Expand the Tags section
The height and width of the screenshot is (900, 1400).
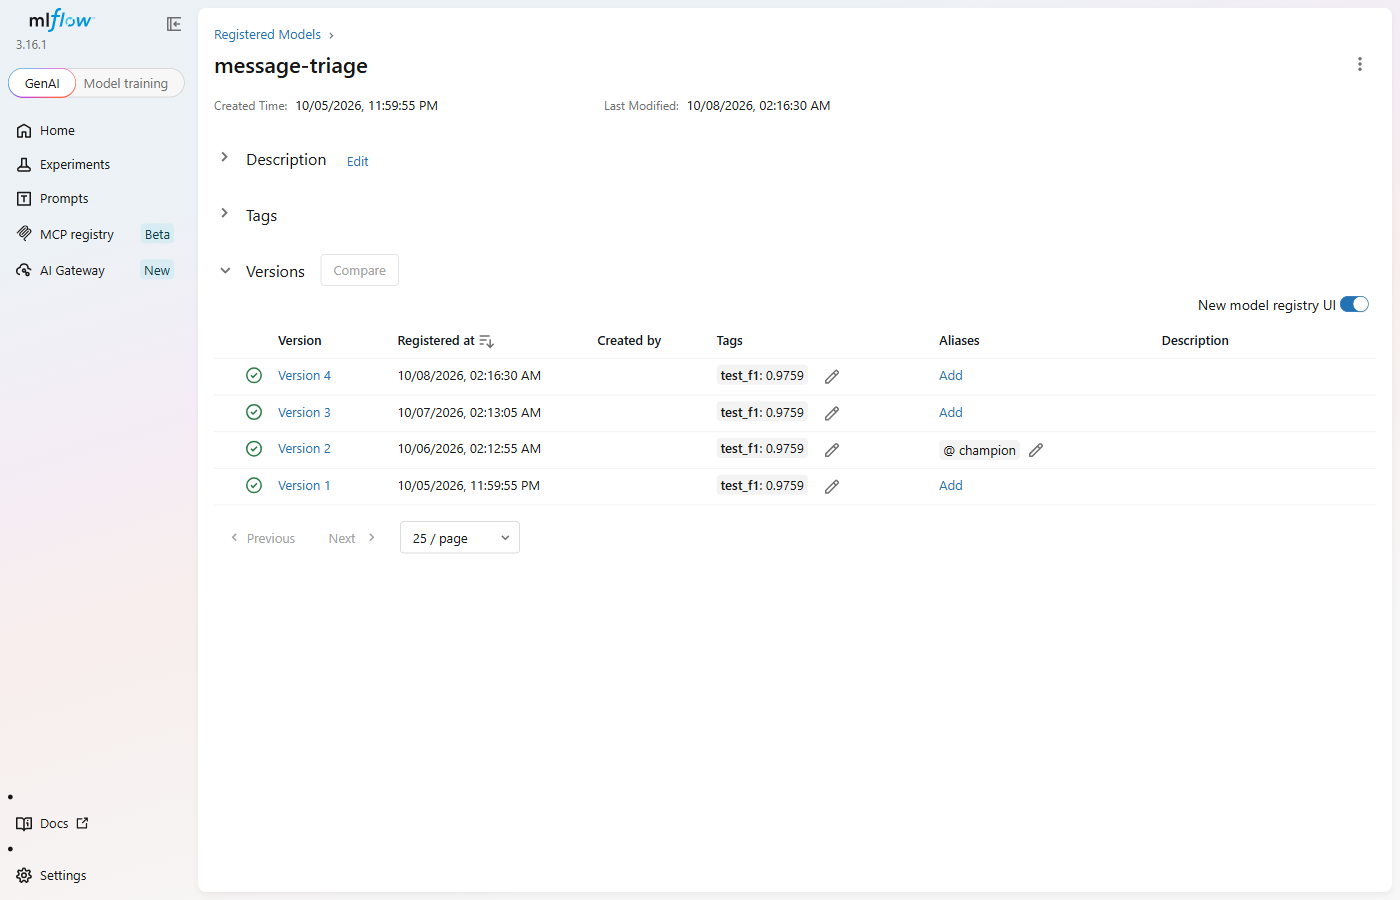click(225, 213)
